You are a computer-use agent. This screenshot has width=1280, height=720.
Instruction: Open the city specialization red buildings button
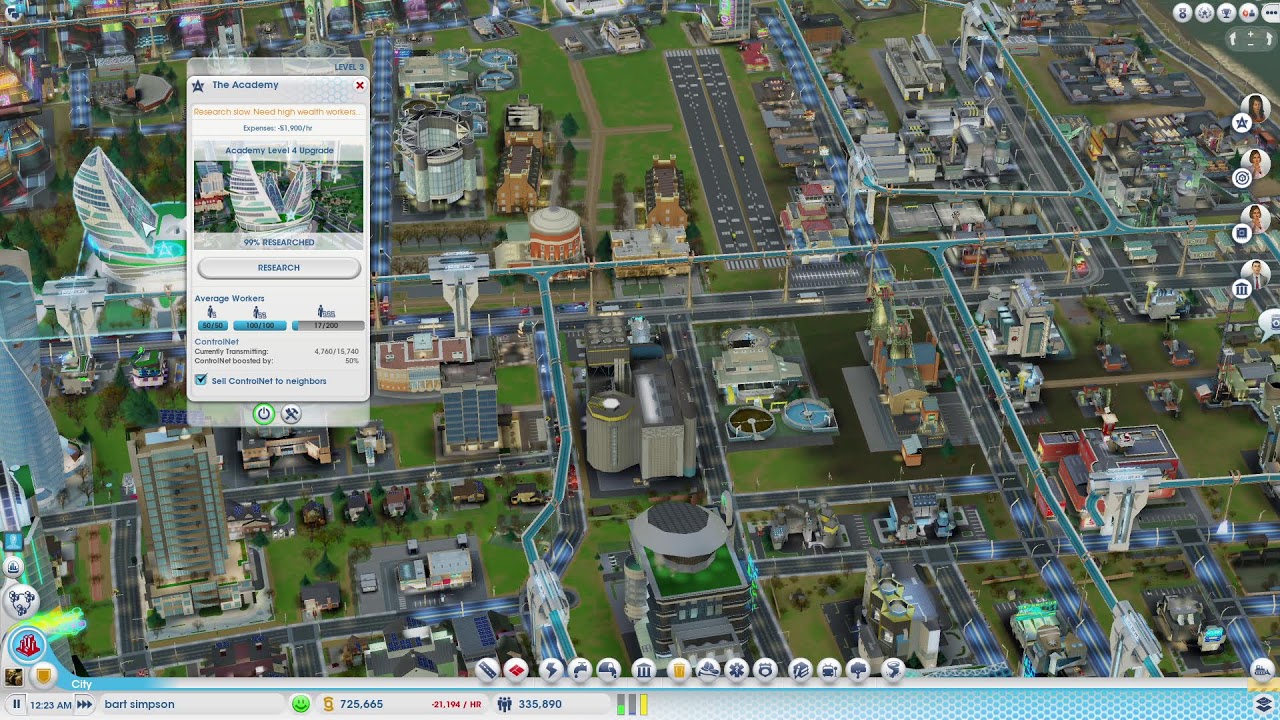click(x=28, y=646)
